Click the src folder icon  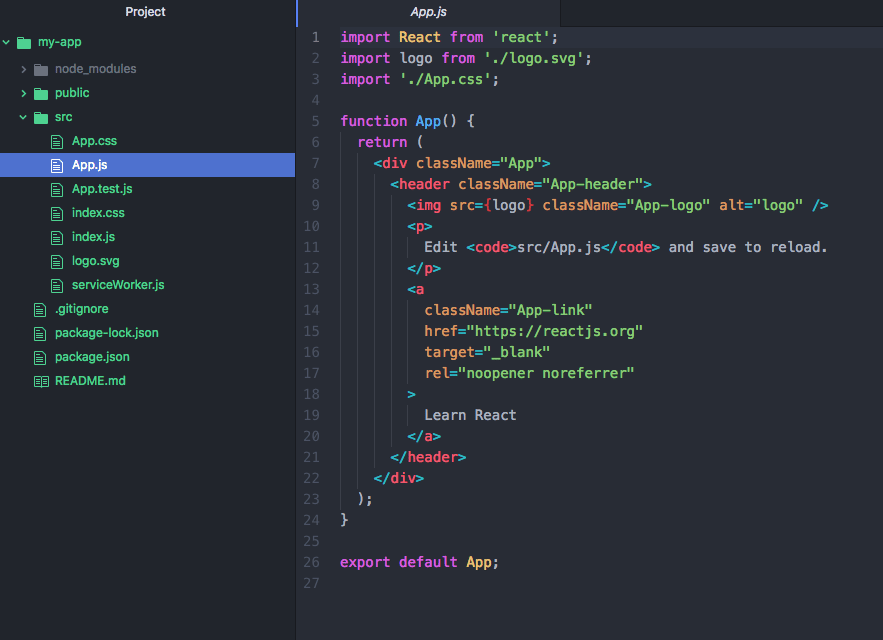tap(43, 117)
